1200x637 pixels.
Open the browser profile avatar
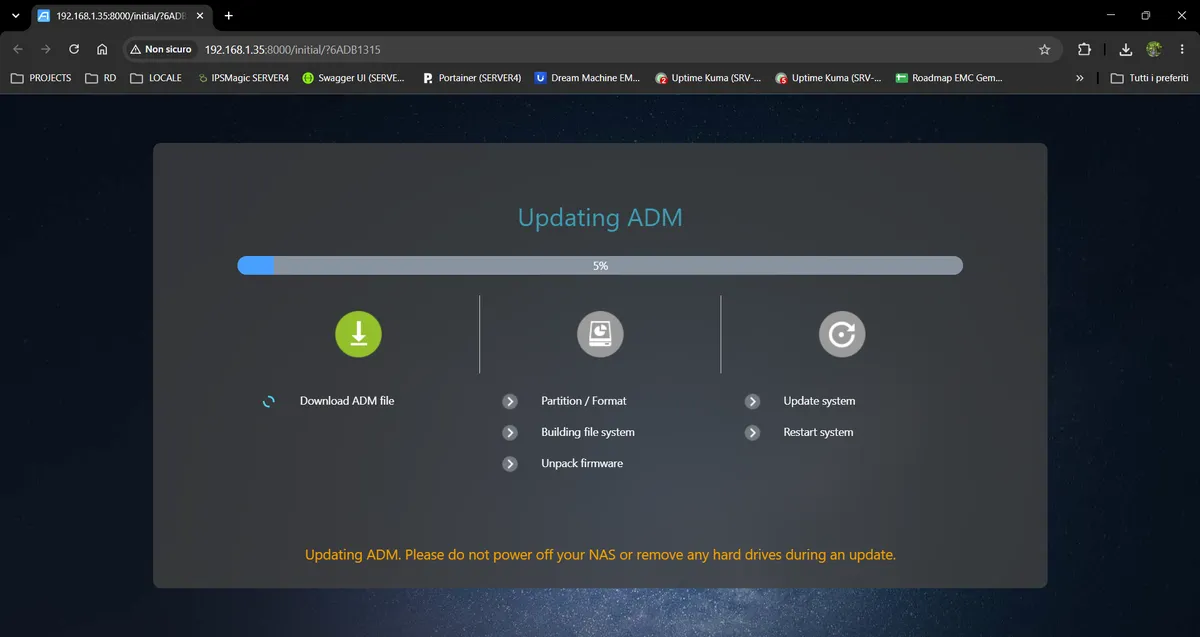tap(1154, 49)
